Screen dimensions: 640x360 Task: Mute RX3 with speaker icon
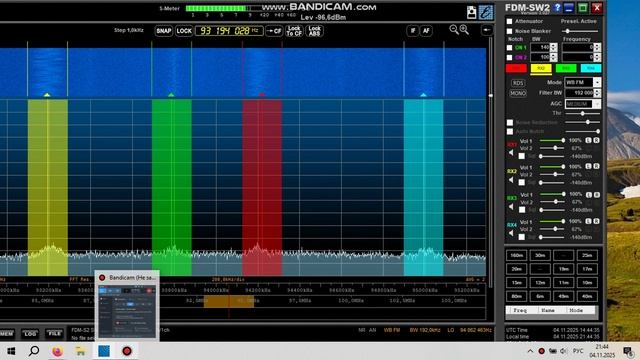[x=511, y=207]
